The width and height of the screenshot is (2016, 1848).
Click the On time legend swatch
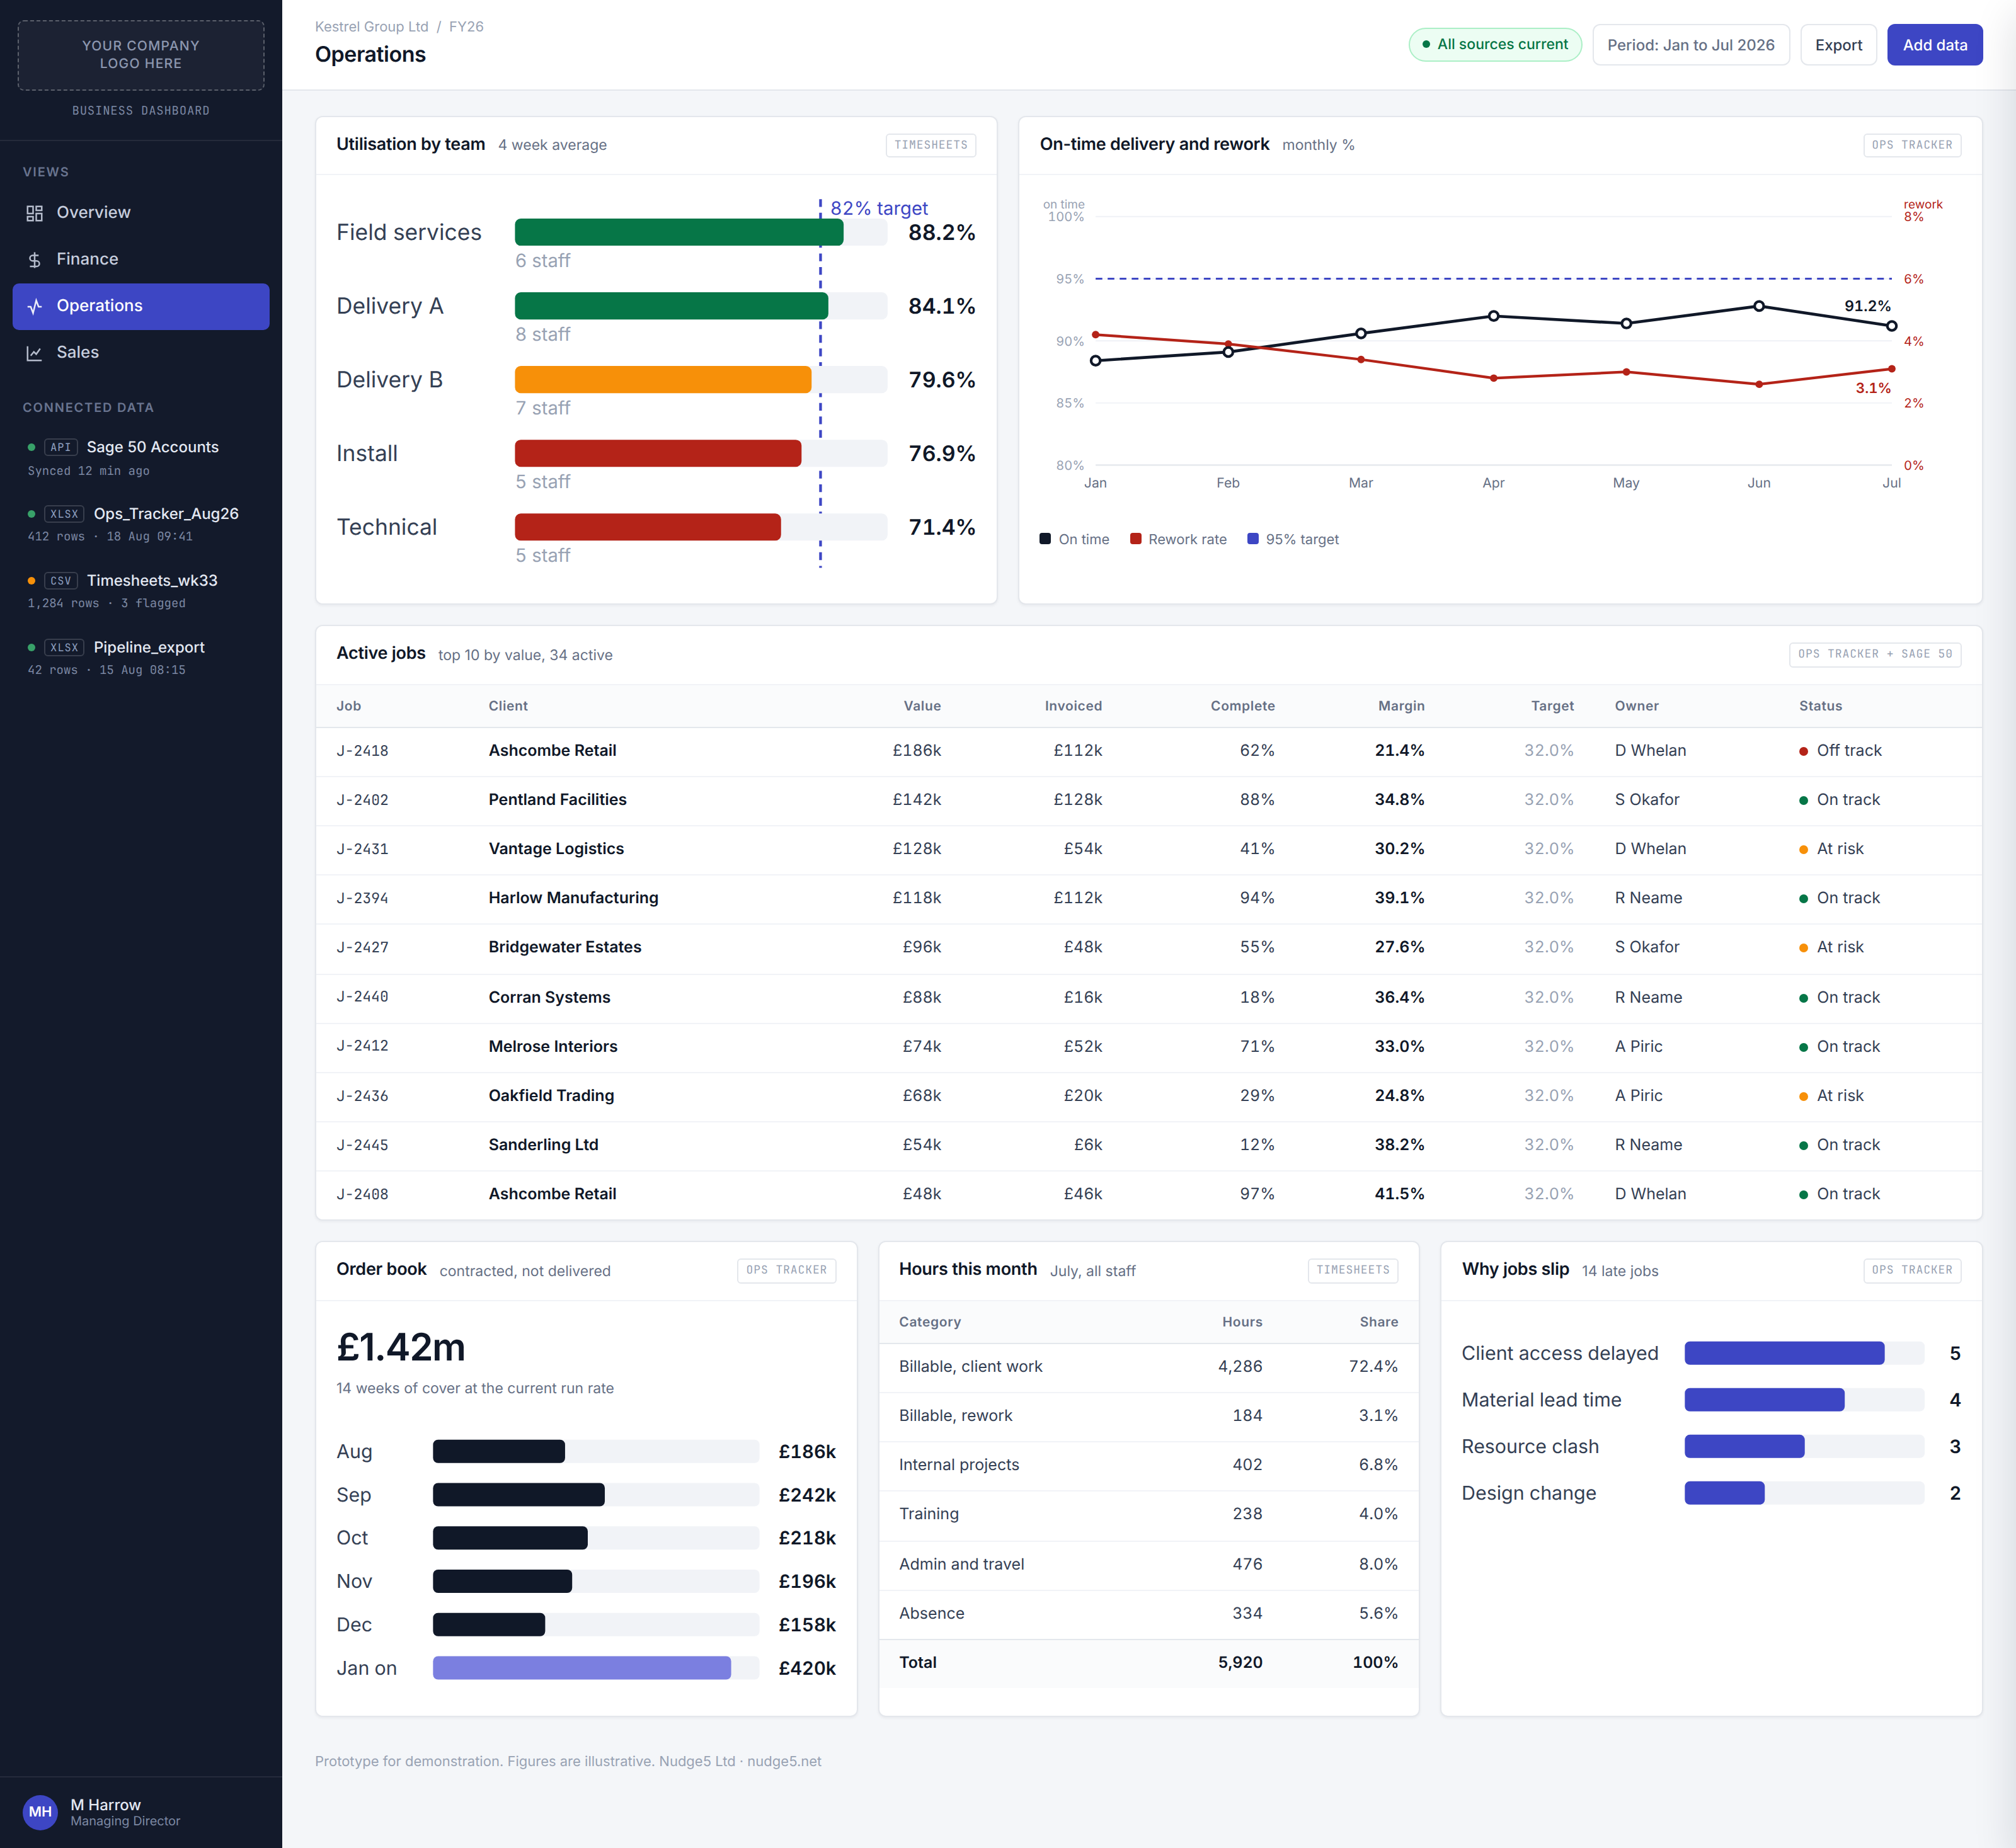tap(1045, 539)
